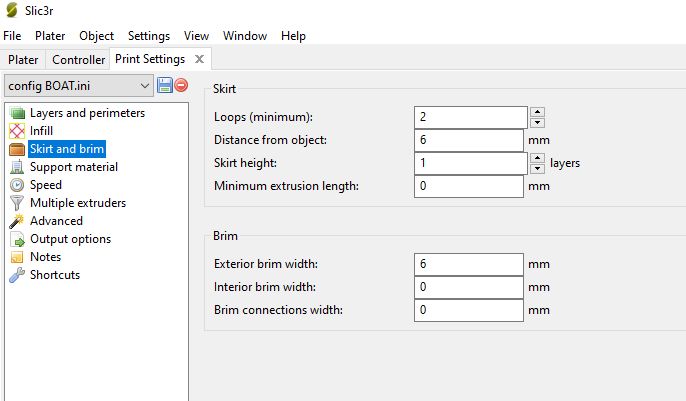Switch to the Controller tab

[x=79, y=60]
